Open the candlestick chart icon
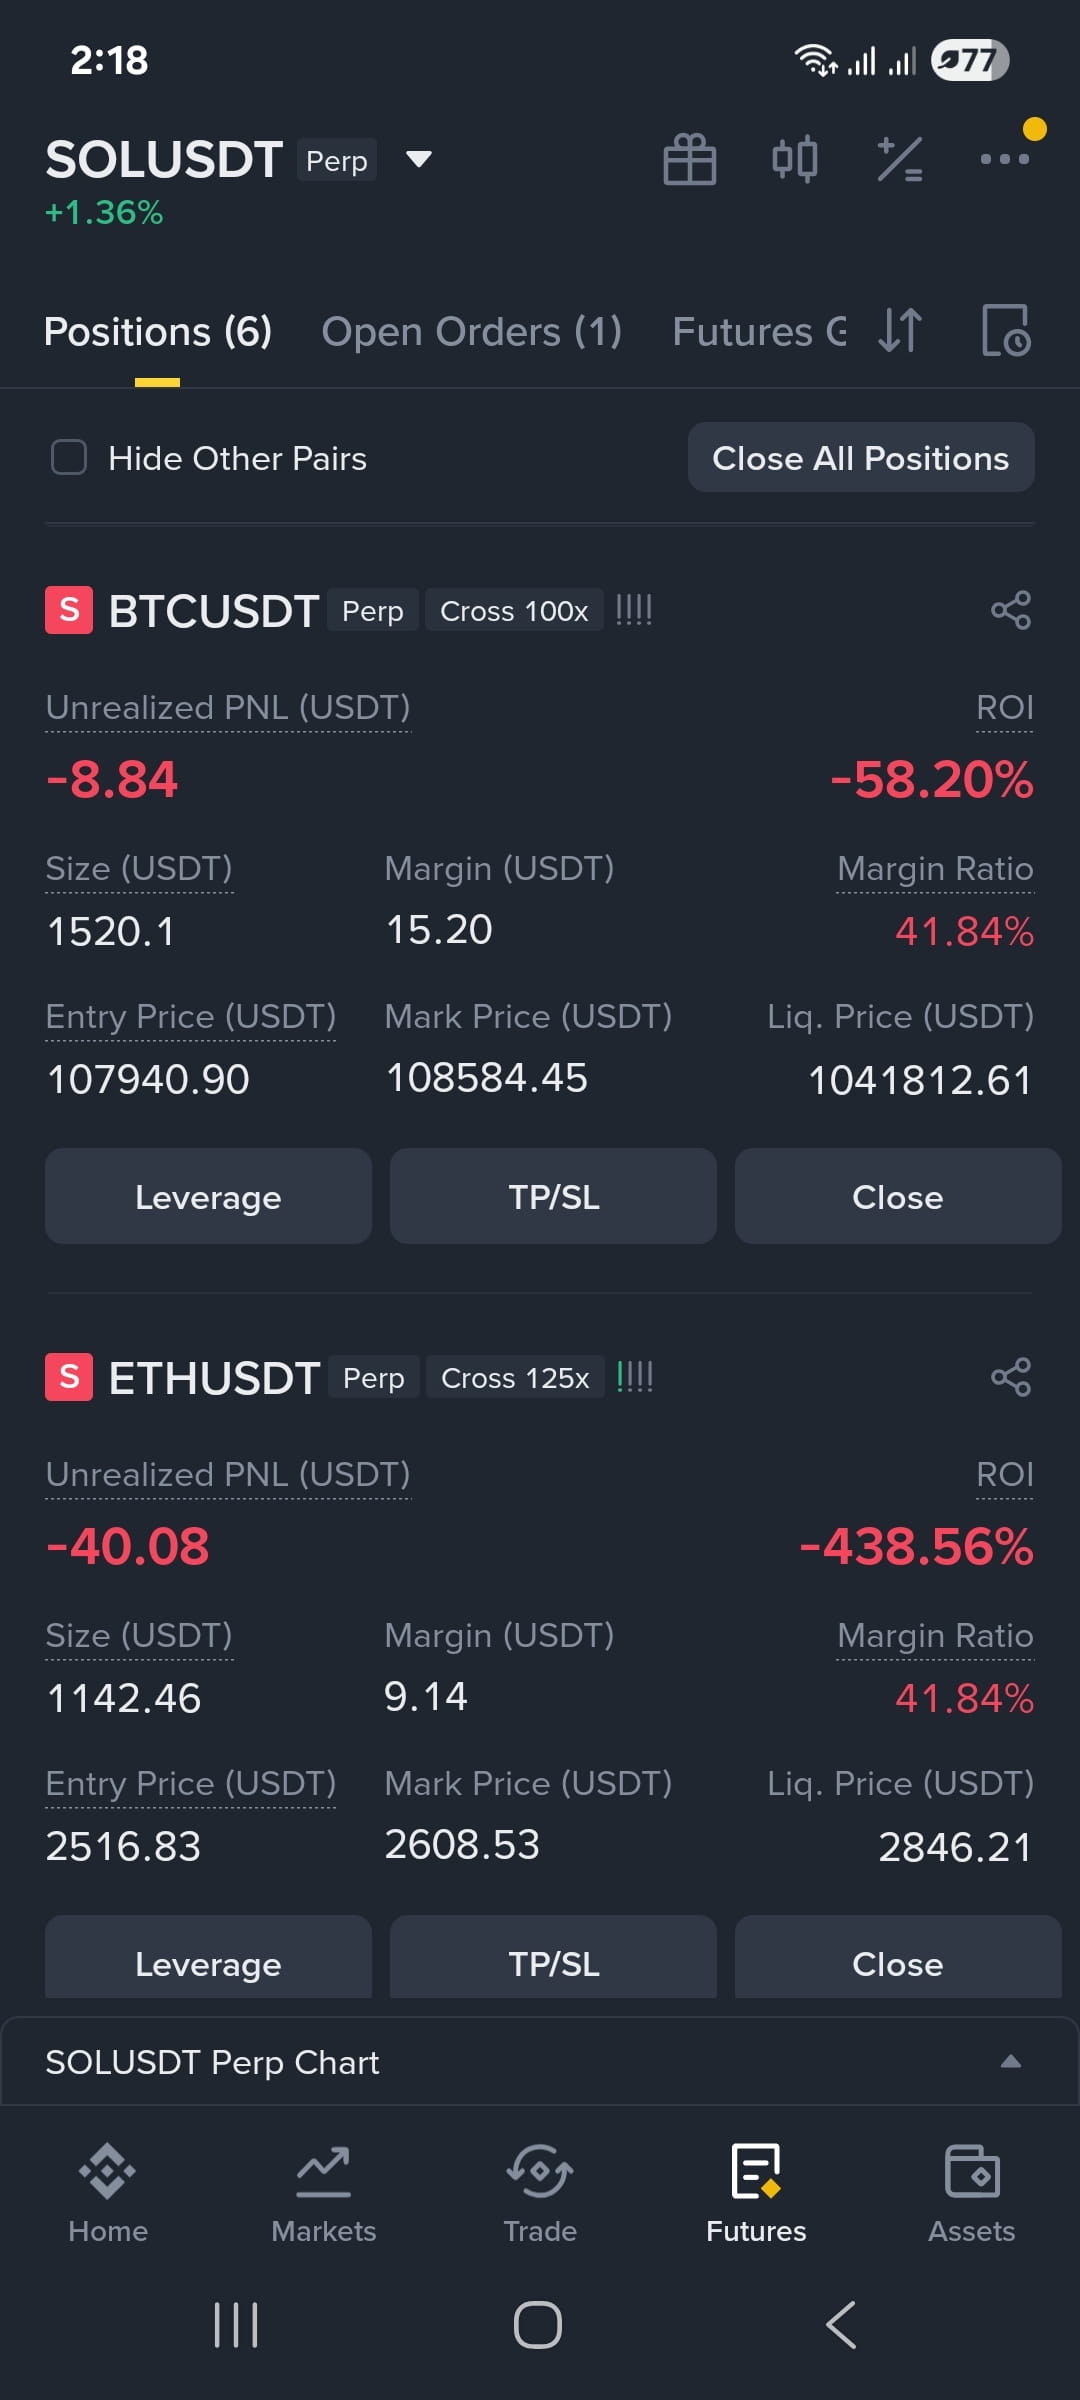This screenshot has width=1080, height=2400. [x=795, y=160]
